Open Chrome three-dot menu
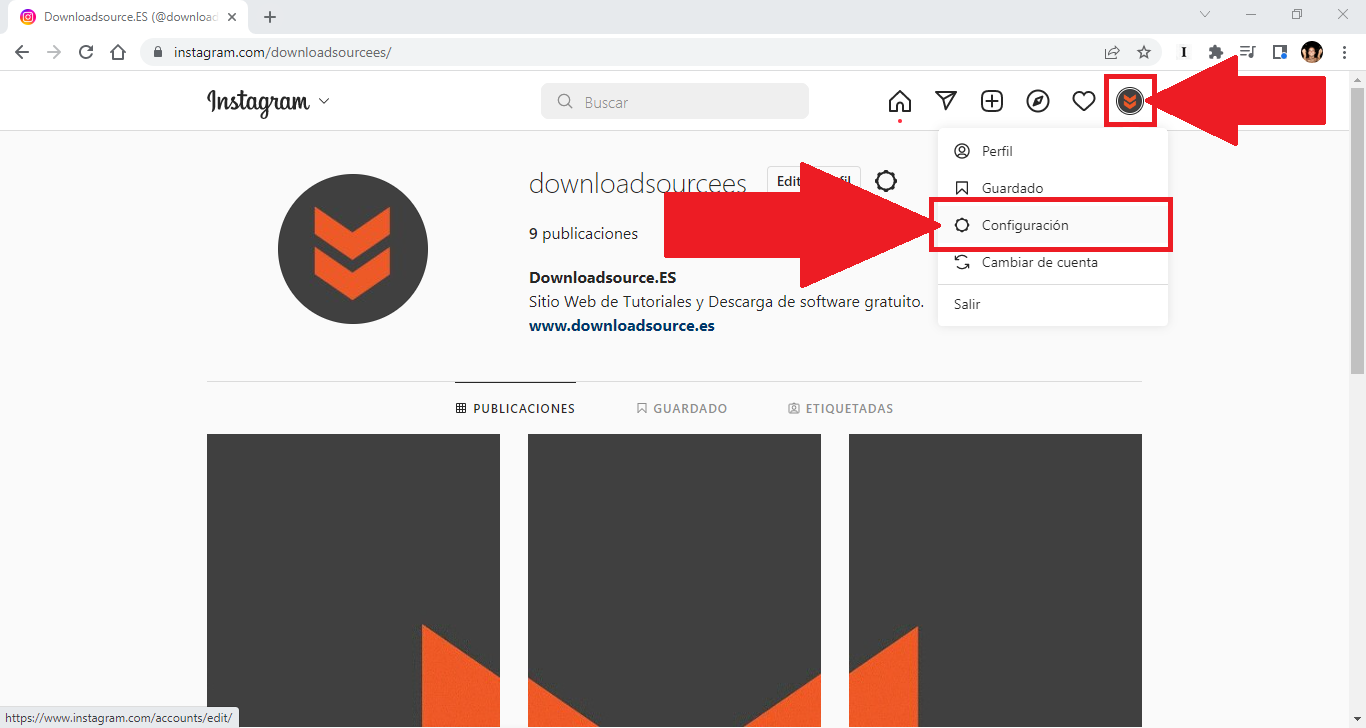The image size is (1366, 728). click(x=1344, y=52)
